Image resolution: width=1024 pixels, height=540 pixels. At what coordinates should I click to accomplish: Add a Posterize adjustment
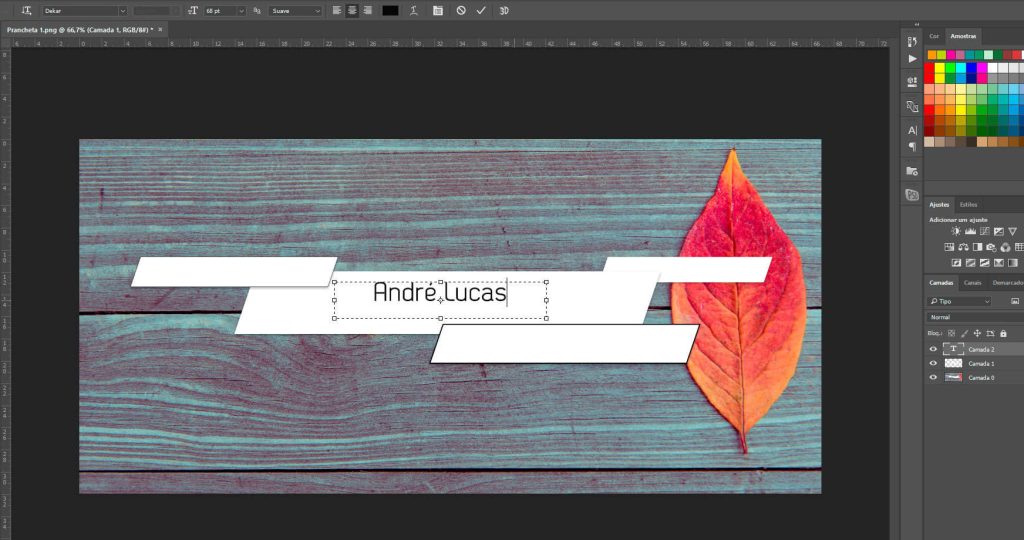tap(970, 262)
